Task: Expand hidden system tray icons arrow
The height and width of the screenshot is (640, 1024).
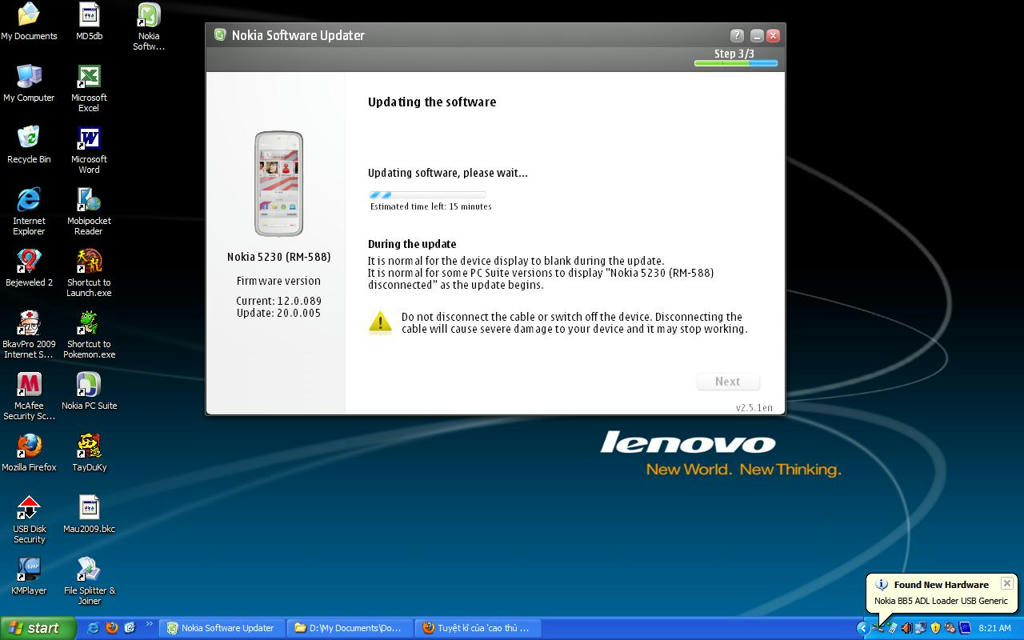Action: 862,628
